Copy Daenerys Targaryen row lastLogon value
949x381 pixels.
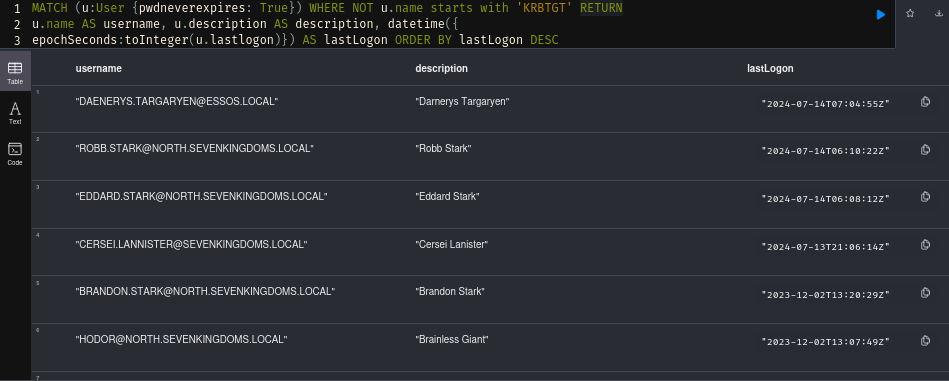[925, 102]
